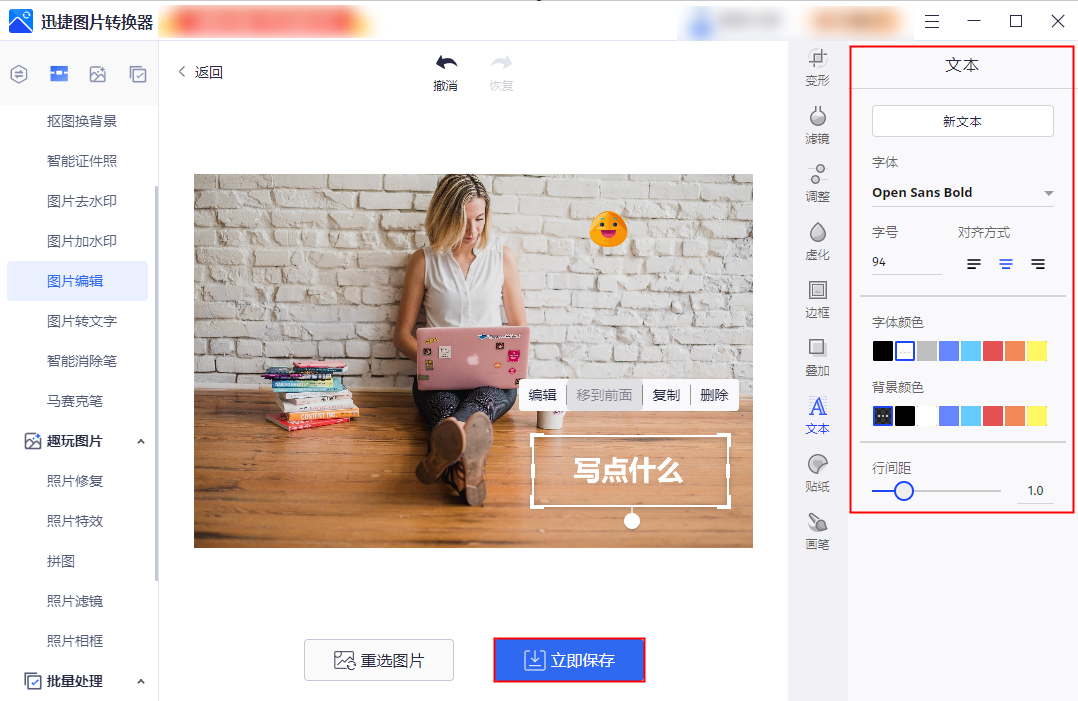
Task: Collapse the 批量处理 section
Action: point(140,681)
